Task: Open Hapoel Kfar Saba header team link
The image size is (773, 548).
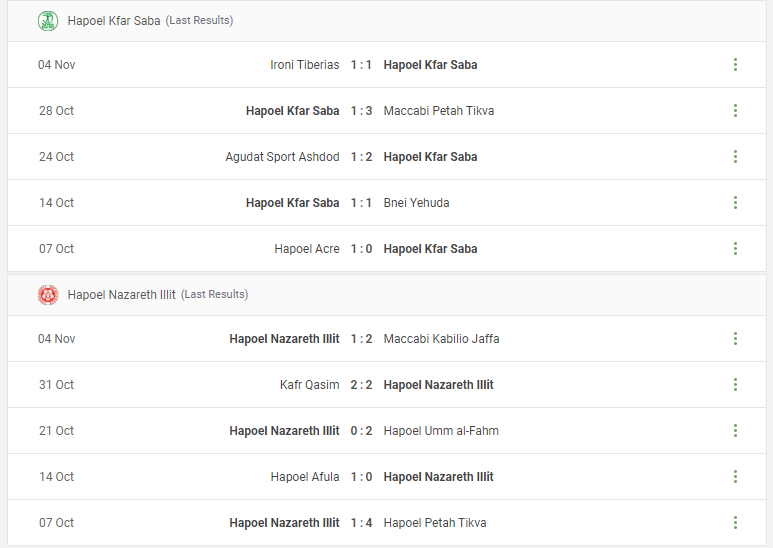Action: click(114, 21)
